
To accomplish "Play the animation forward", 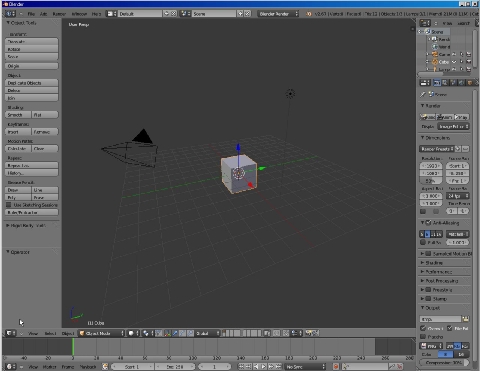I will tap(263, 367).
